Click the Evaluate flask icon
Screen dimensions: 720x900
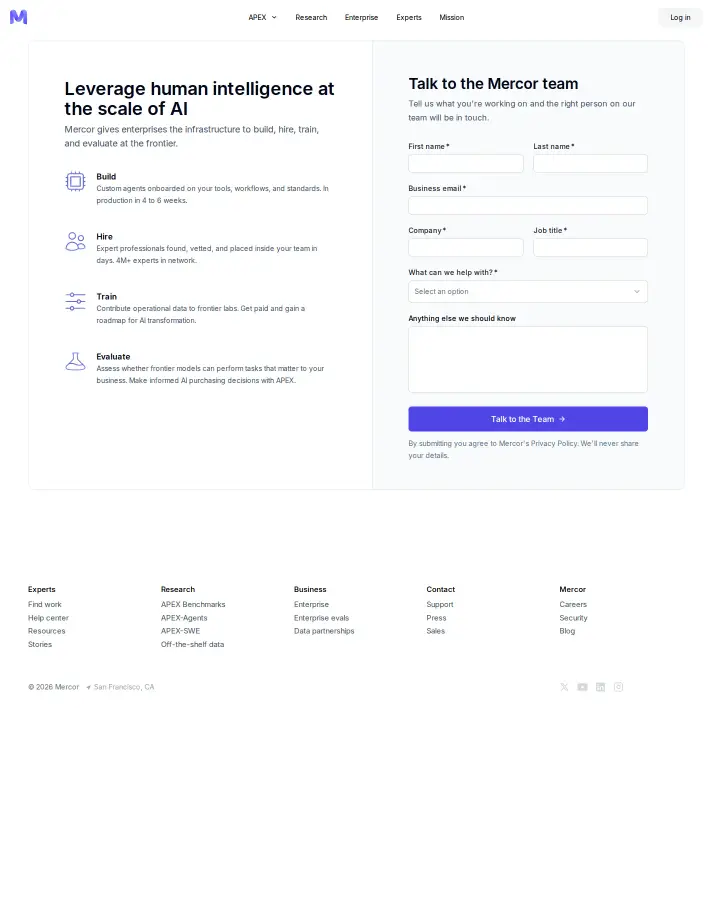tap(75, 361)
